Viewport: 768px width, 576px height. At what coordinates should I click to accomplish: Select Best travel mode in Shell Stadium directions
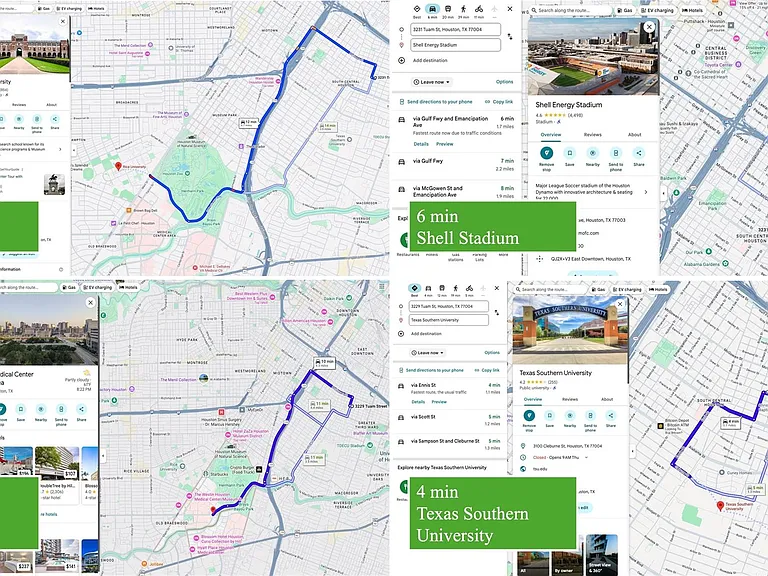[417, 9]
